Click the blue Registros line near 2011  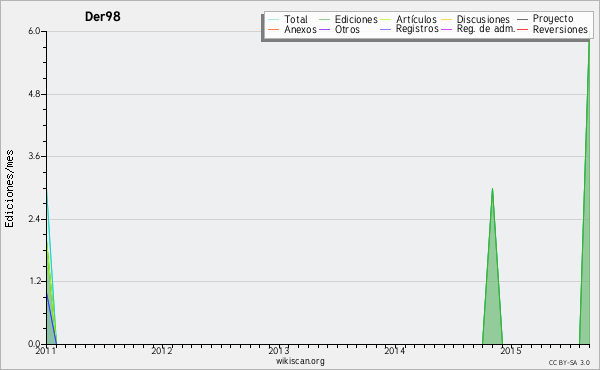click(x=51, y=319)
